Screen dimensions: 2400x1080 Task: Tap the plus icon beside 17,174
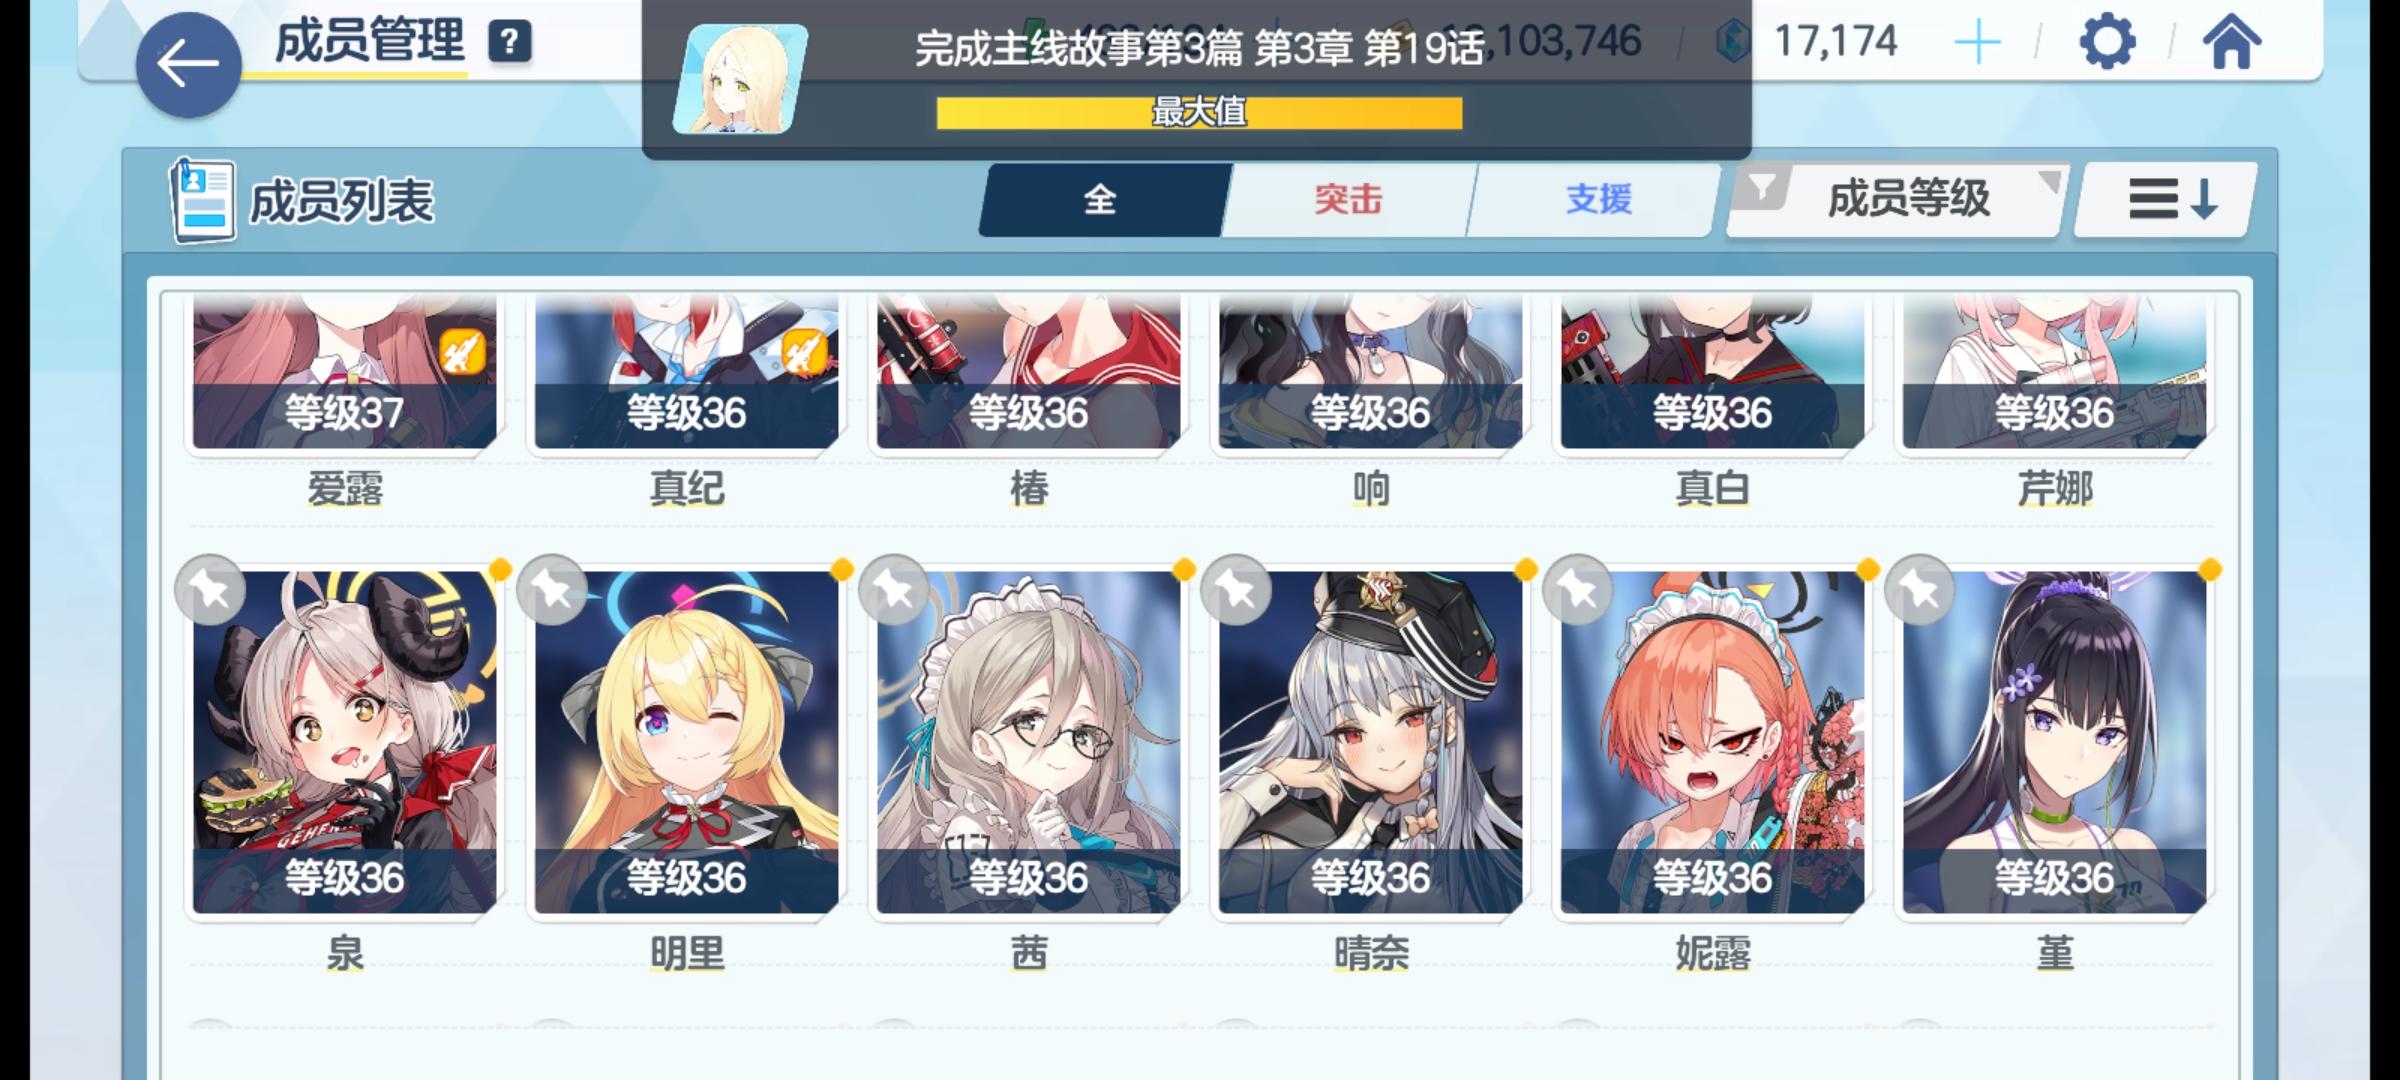(x=1977, y=43)
